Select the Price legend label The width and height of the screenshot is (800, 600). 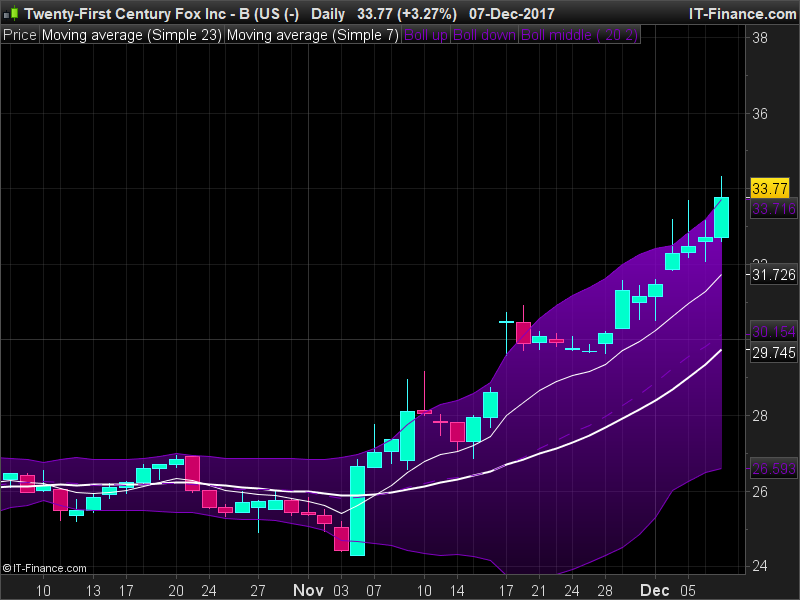(20, 35)
